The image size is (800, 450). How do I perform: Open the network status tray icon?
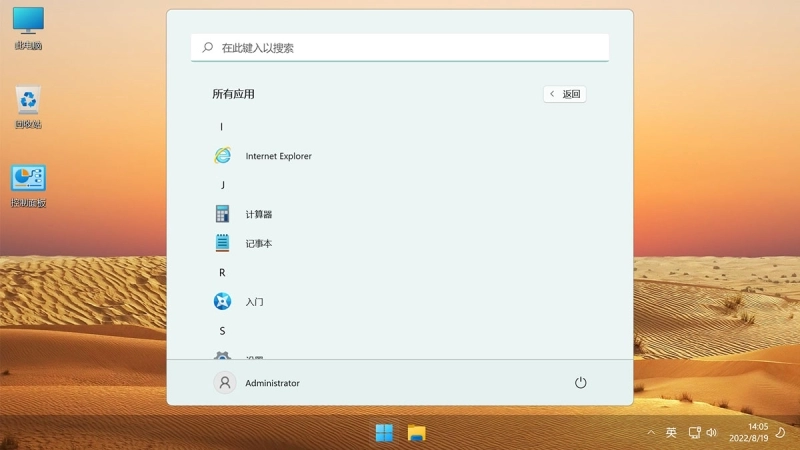pos(694,433)
